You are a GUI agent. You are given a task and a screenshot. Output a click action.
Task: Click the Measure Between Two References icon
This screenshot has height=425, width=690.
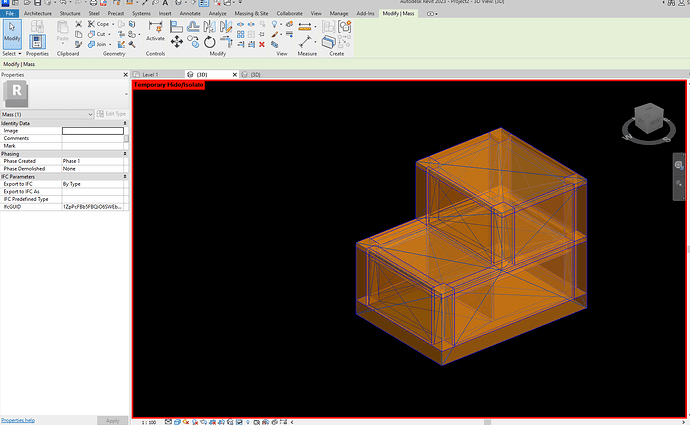pyautogui.click(x=305, y=42)
